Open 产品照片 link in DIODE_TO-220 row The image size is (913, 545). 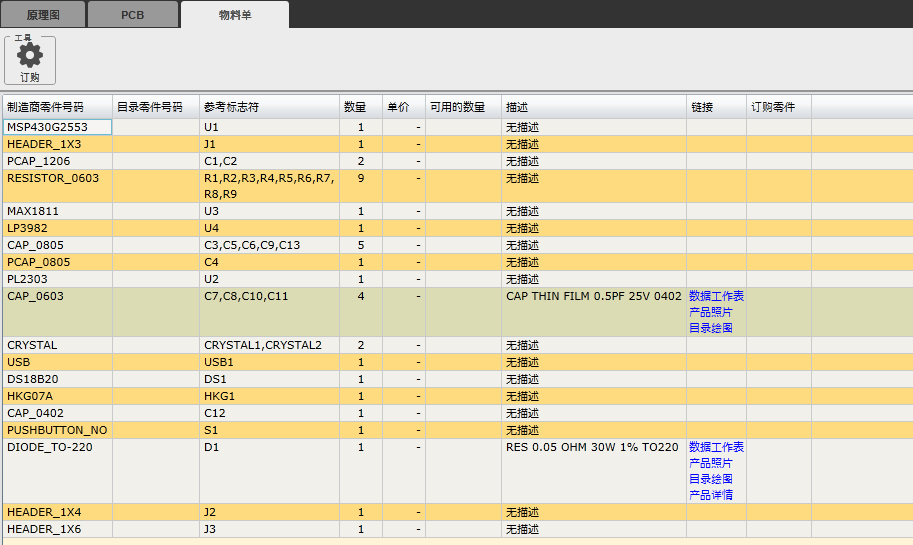coord(710,463)
